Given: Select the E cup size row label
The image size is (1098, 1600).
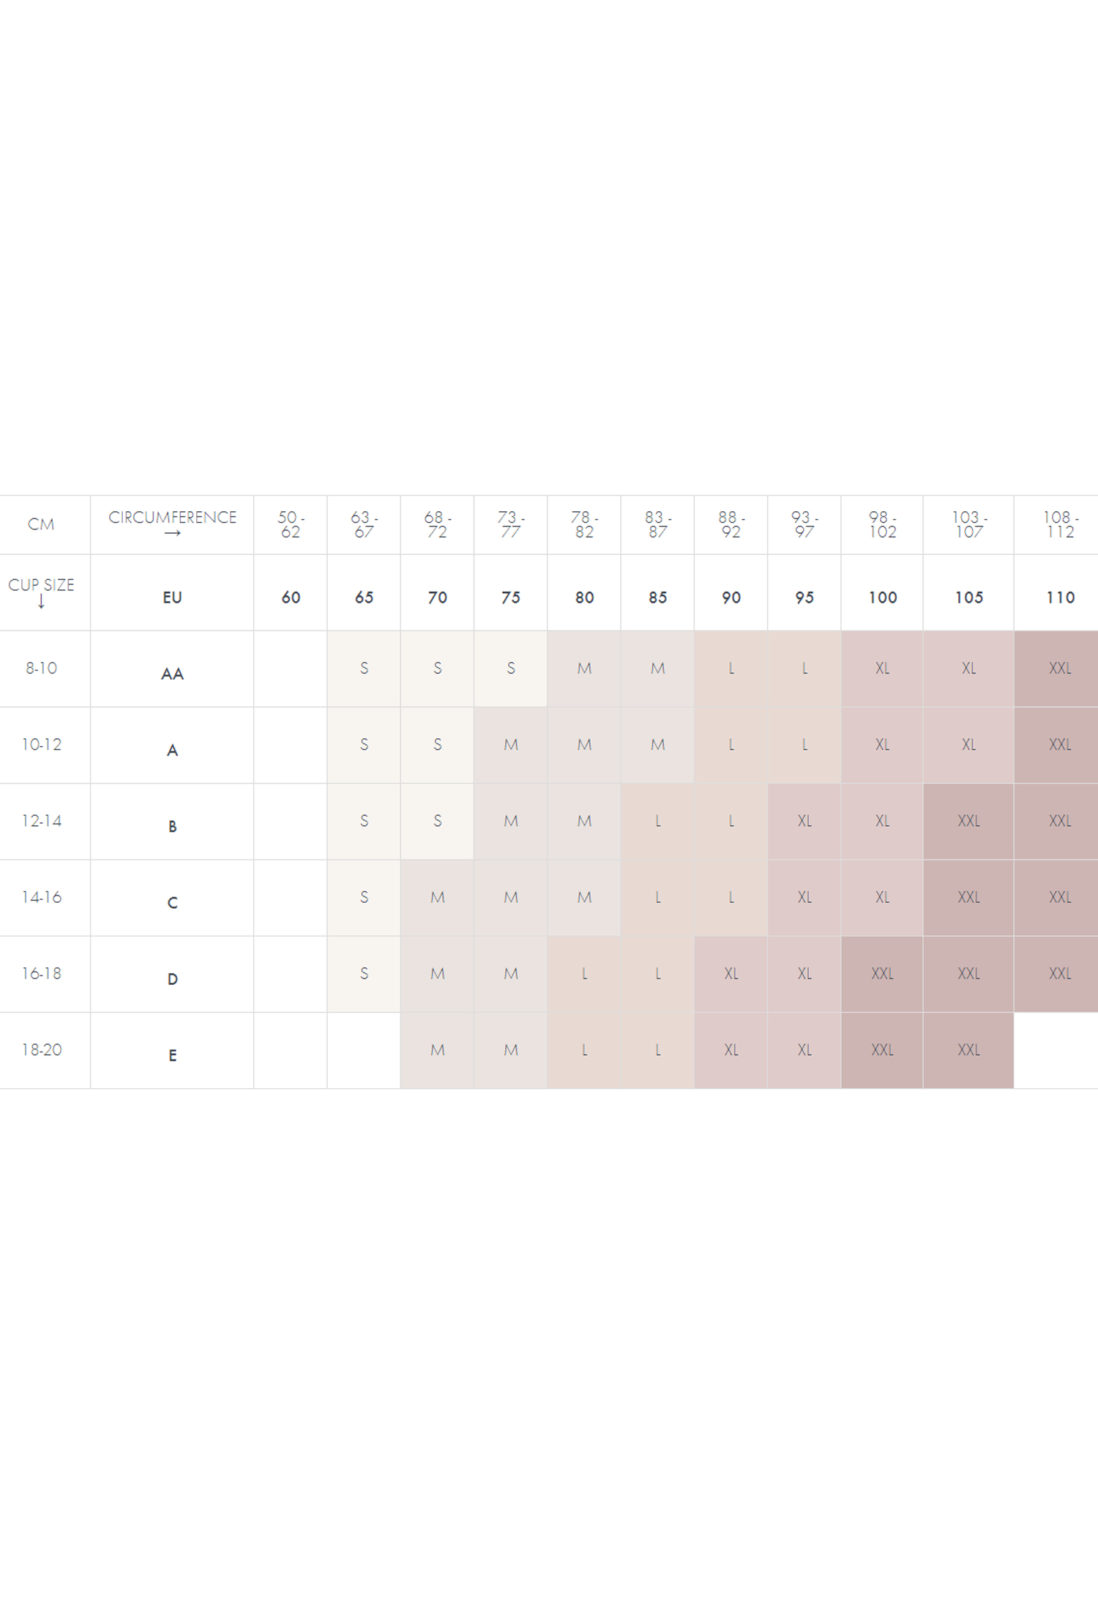Looking at the screenshot, I should [x=172, y=1055].
